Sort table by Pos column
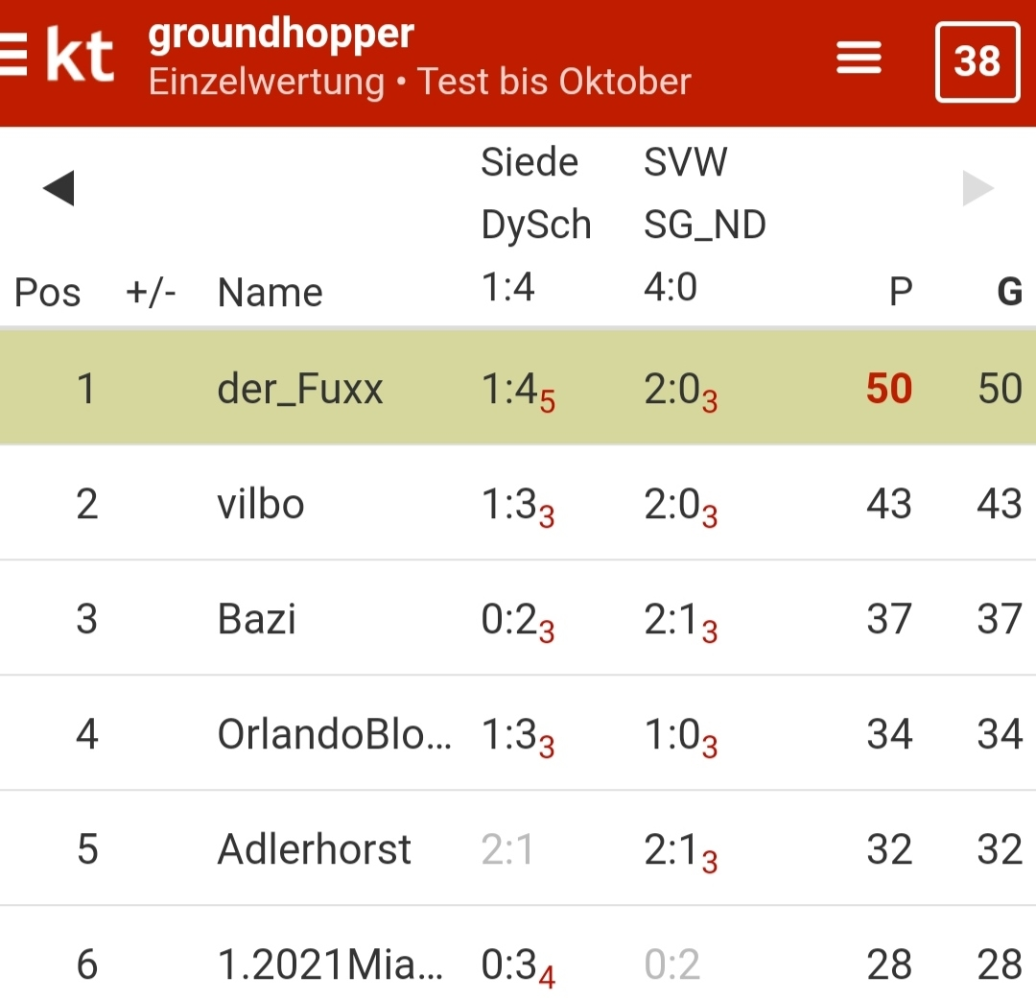The width and height of the screenshot is (1036, 1000). [x=48, y=292]
